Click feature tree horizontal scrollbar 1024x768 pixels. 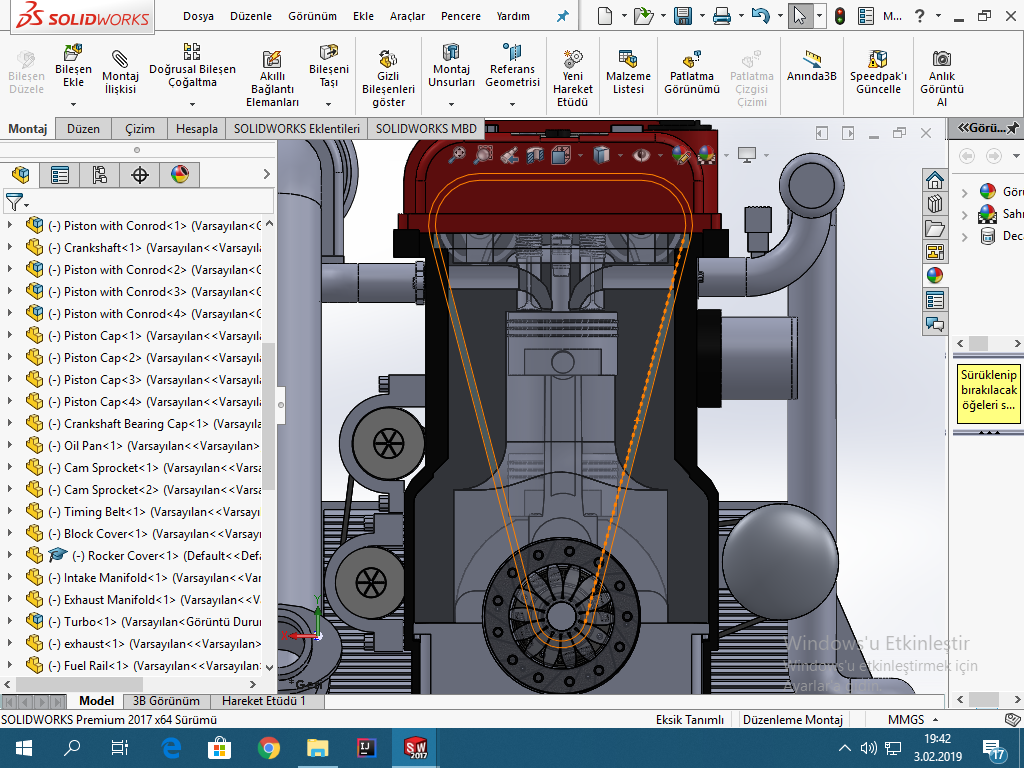tap(80, 684)
